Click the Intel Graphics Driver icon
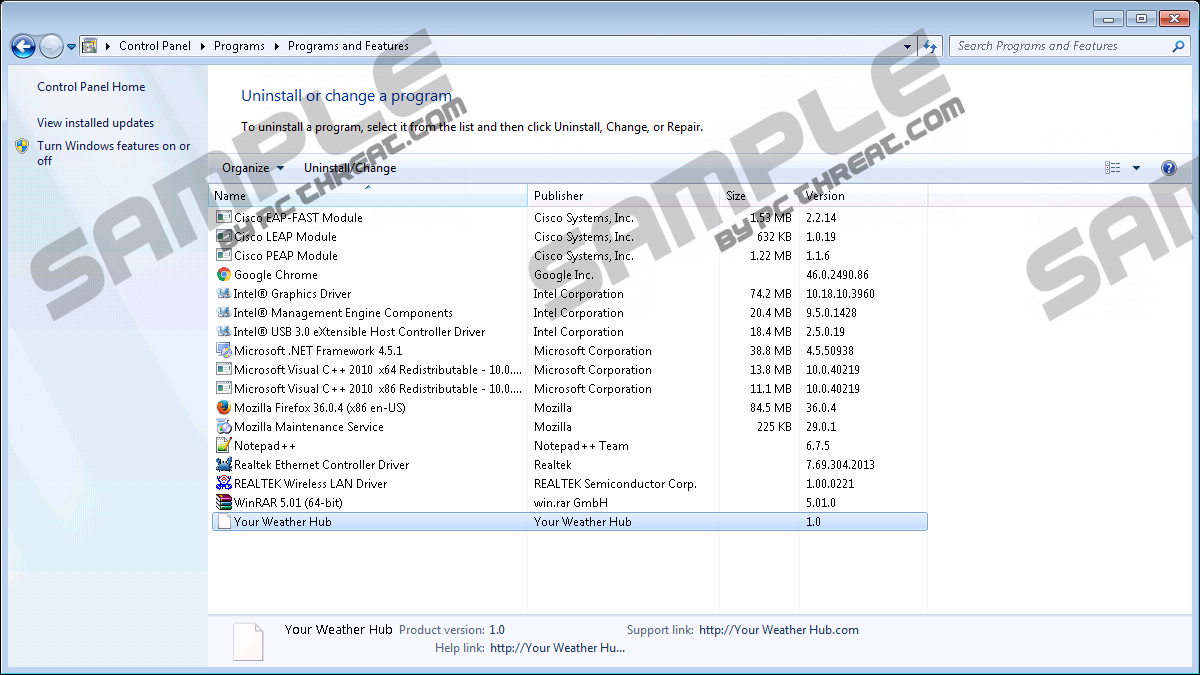The image size is (1200, 675). click(x=224, y=294)
